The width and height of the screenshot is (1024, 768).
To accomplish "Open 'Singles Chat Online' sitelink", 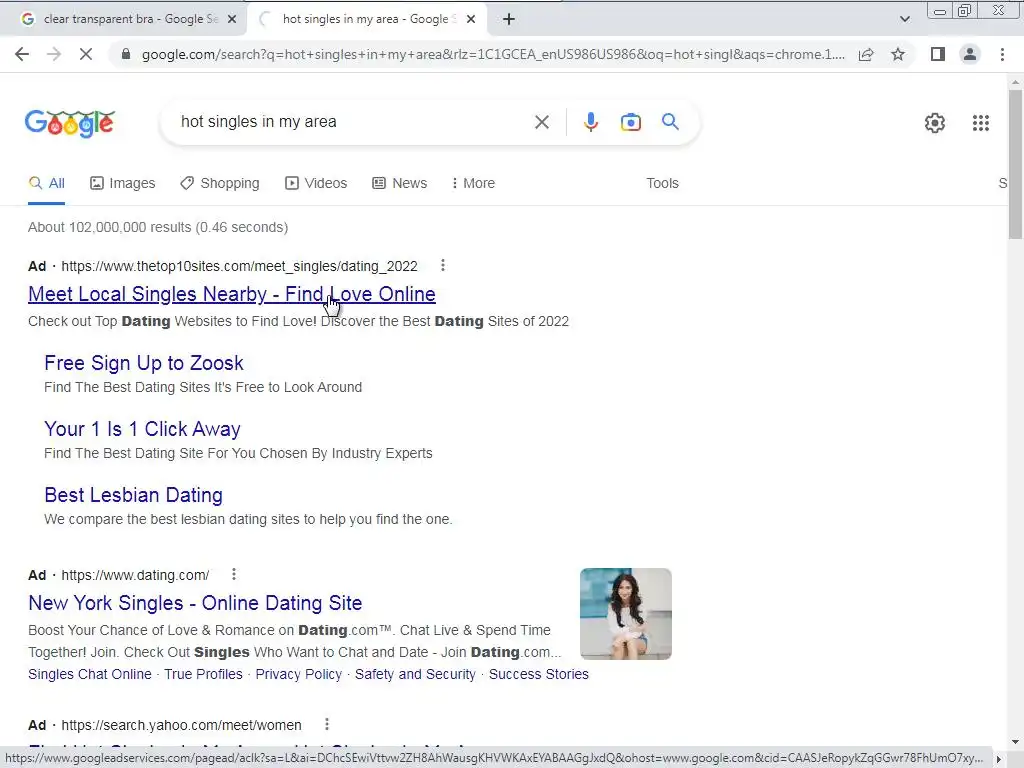I will (x=90, y=674).
